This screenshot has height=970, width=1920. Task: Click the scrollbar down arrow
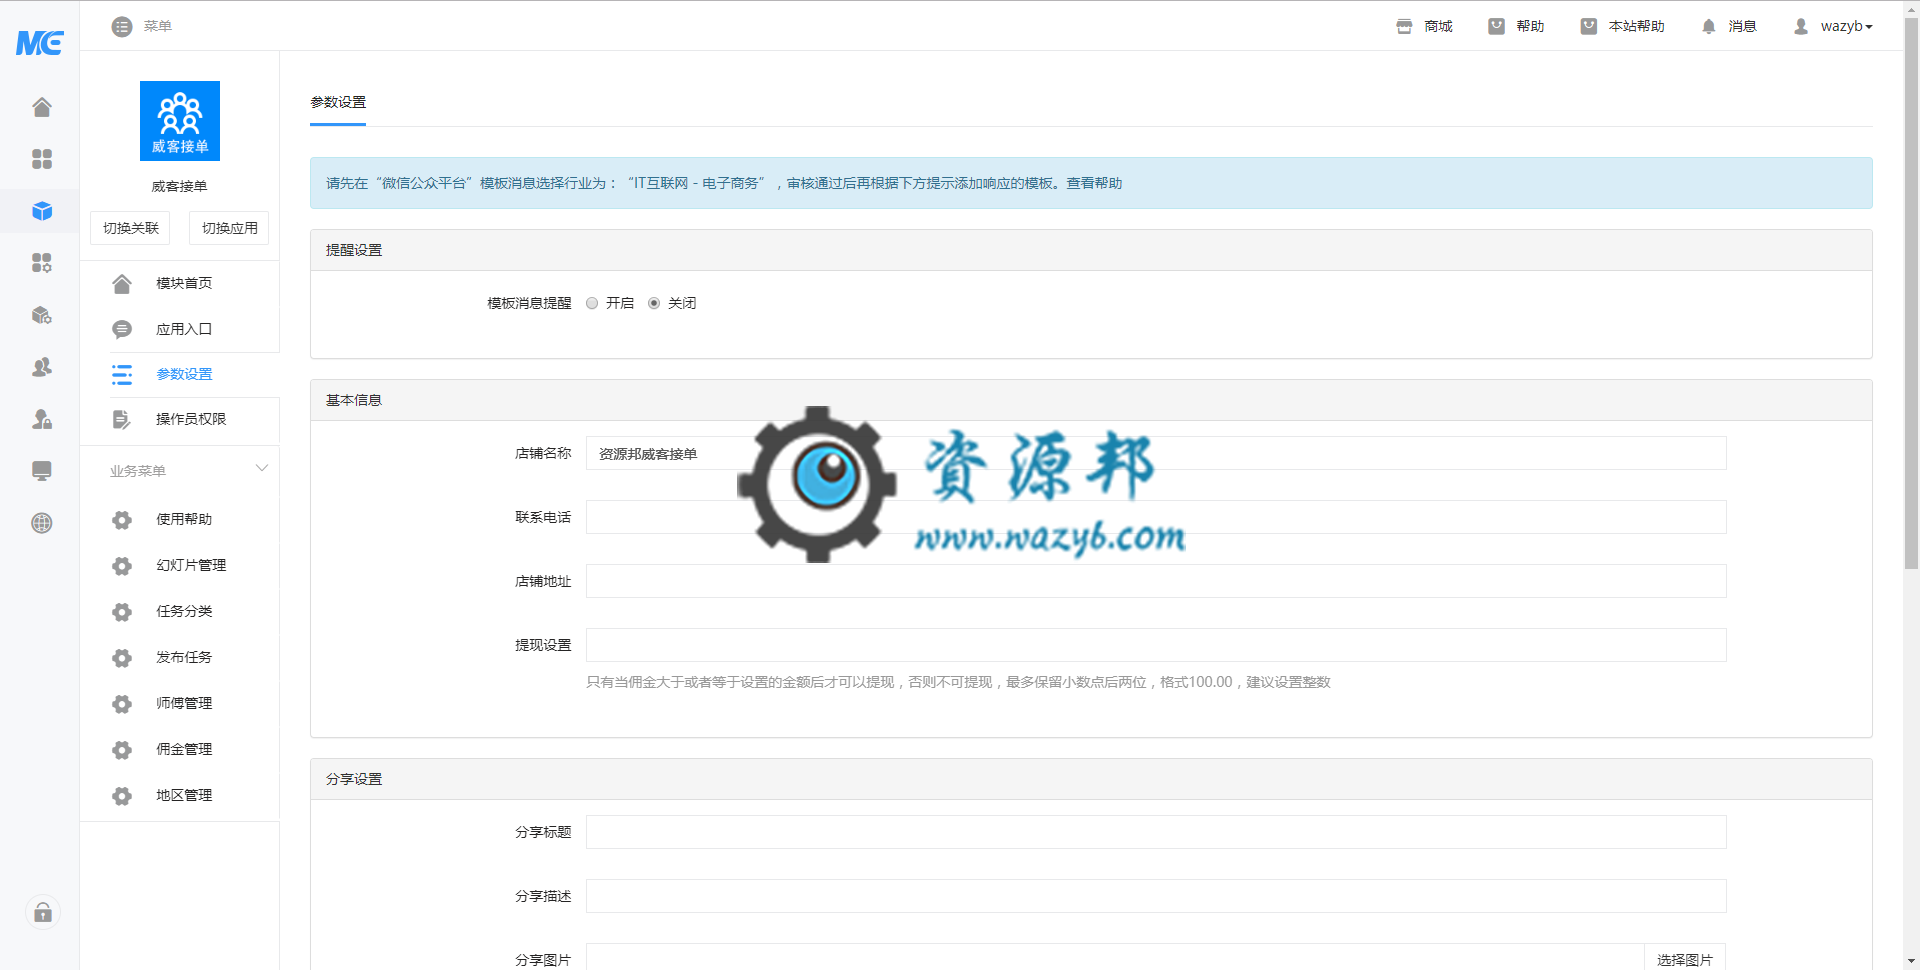pyautogui.click(x=1911, y=962)
